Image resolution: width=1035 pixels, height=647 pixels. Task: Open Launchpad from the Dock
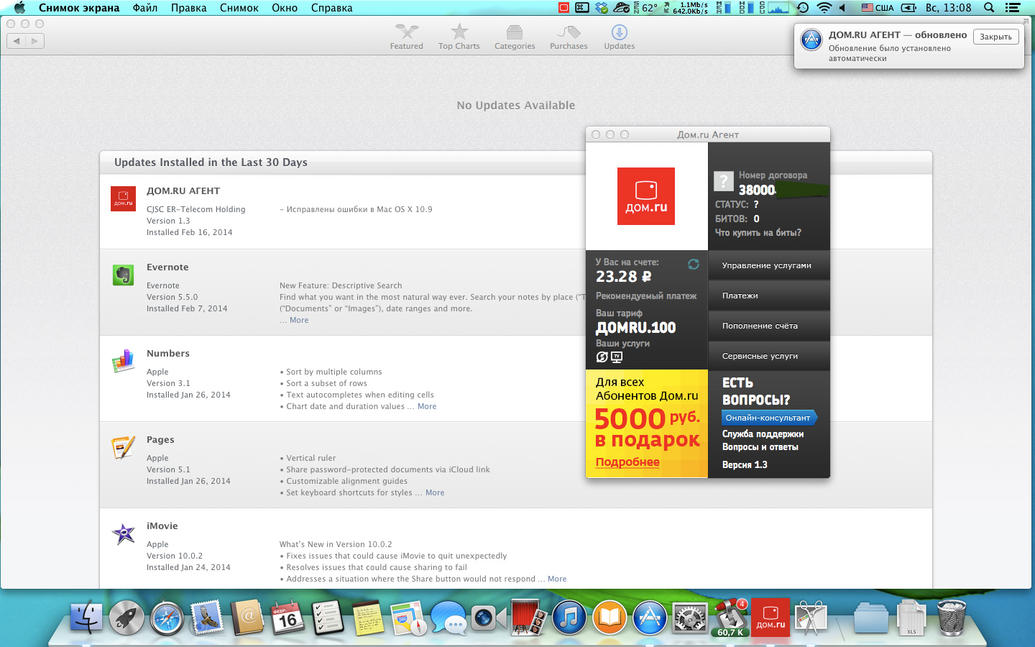[x=127, y=618]
